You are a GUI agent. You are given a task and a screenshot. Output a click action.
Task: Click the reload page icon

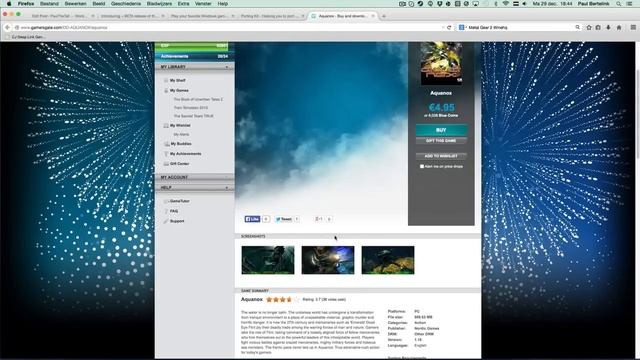(449, 27)
